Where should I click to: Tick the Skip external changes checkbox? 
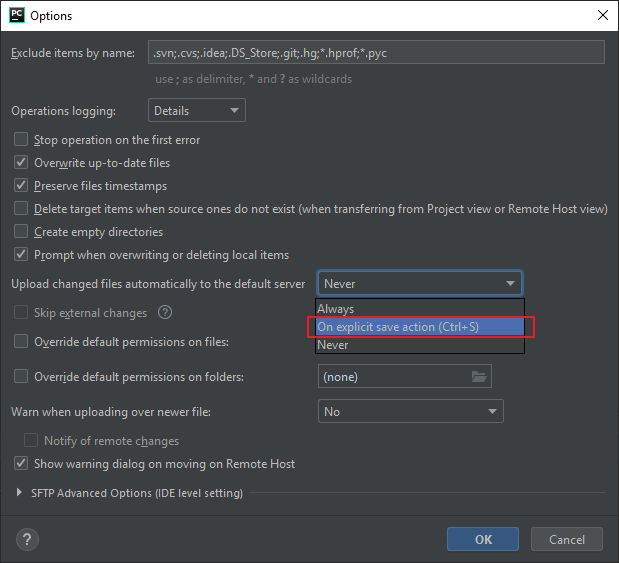(x=21, y=313)
